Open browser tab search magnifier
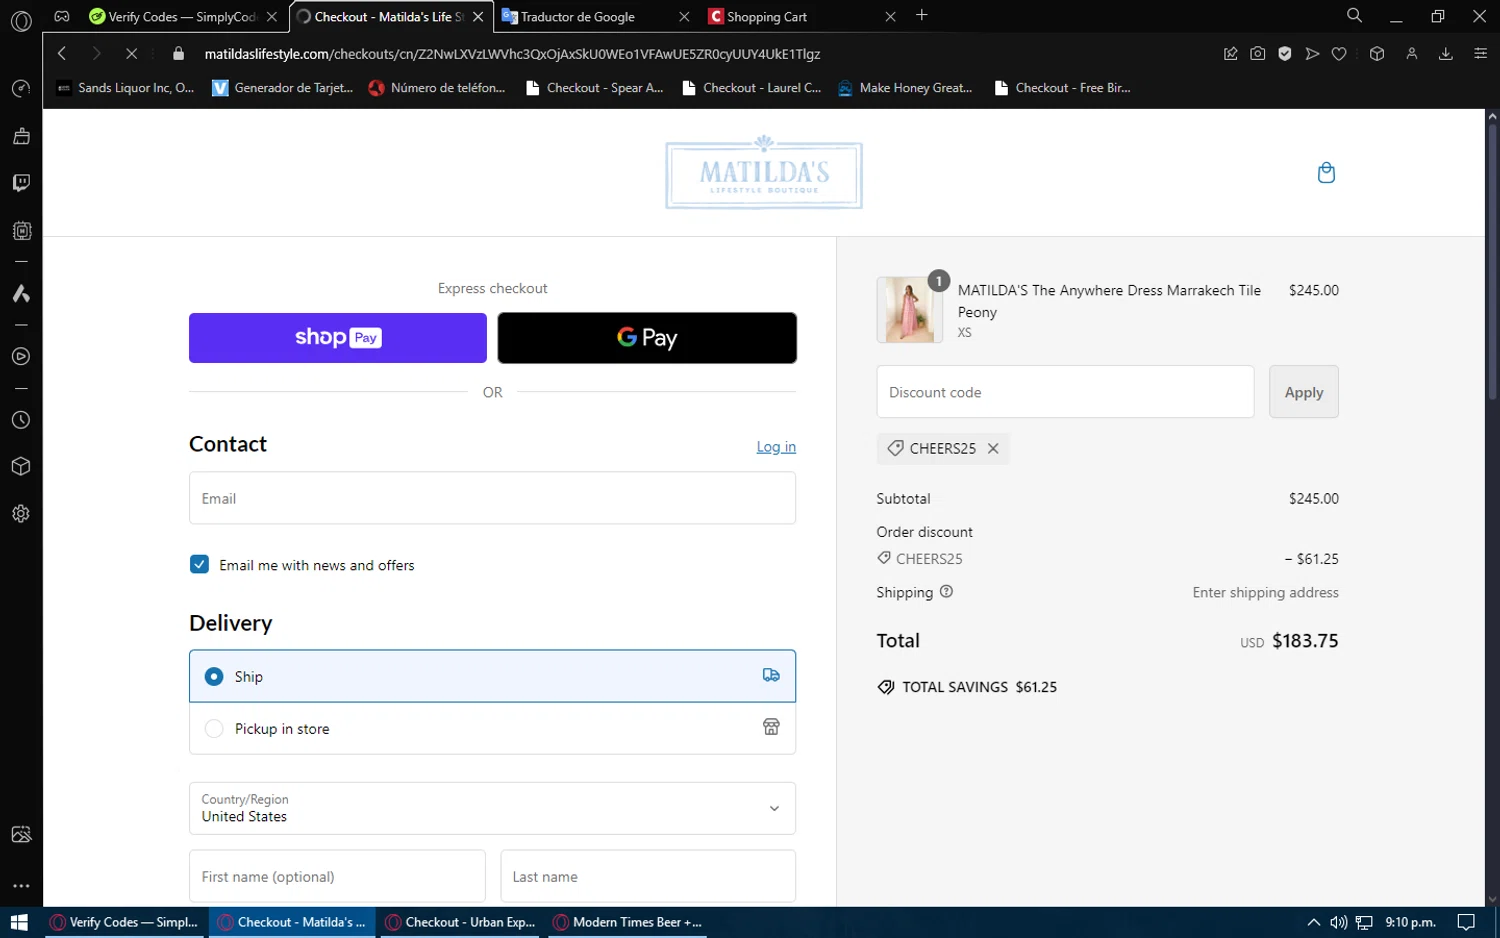Viewport: 1500px width, 938px height. point(1354,16)
